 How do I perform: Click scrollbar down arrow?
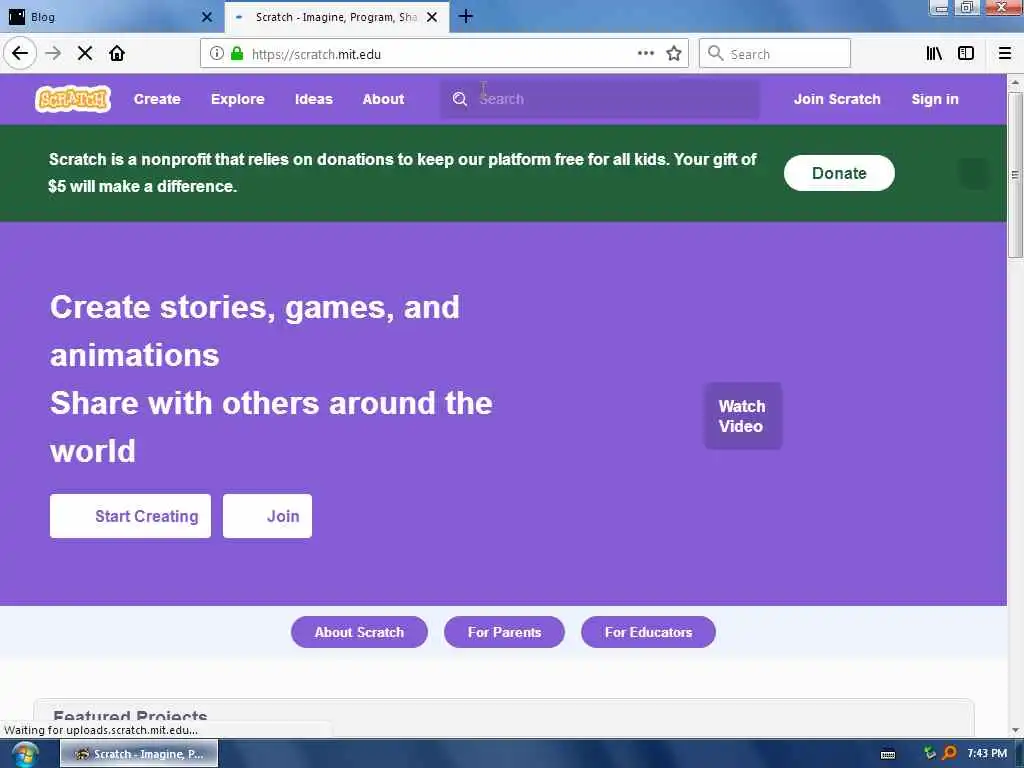tap(1015, 730)
